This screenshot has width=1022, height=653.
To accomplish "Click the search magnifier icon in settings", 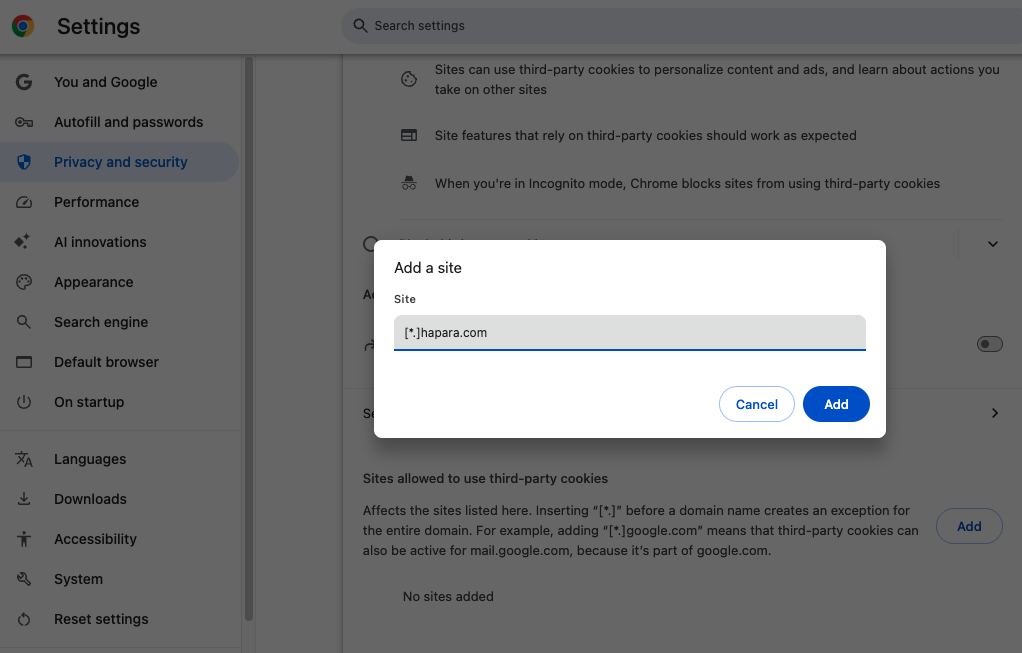I will [360, 25].
